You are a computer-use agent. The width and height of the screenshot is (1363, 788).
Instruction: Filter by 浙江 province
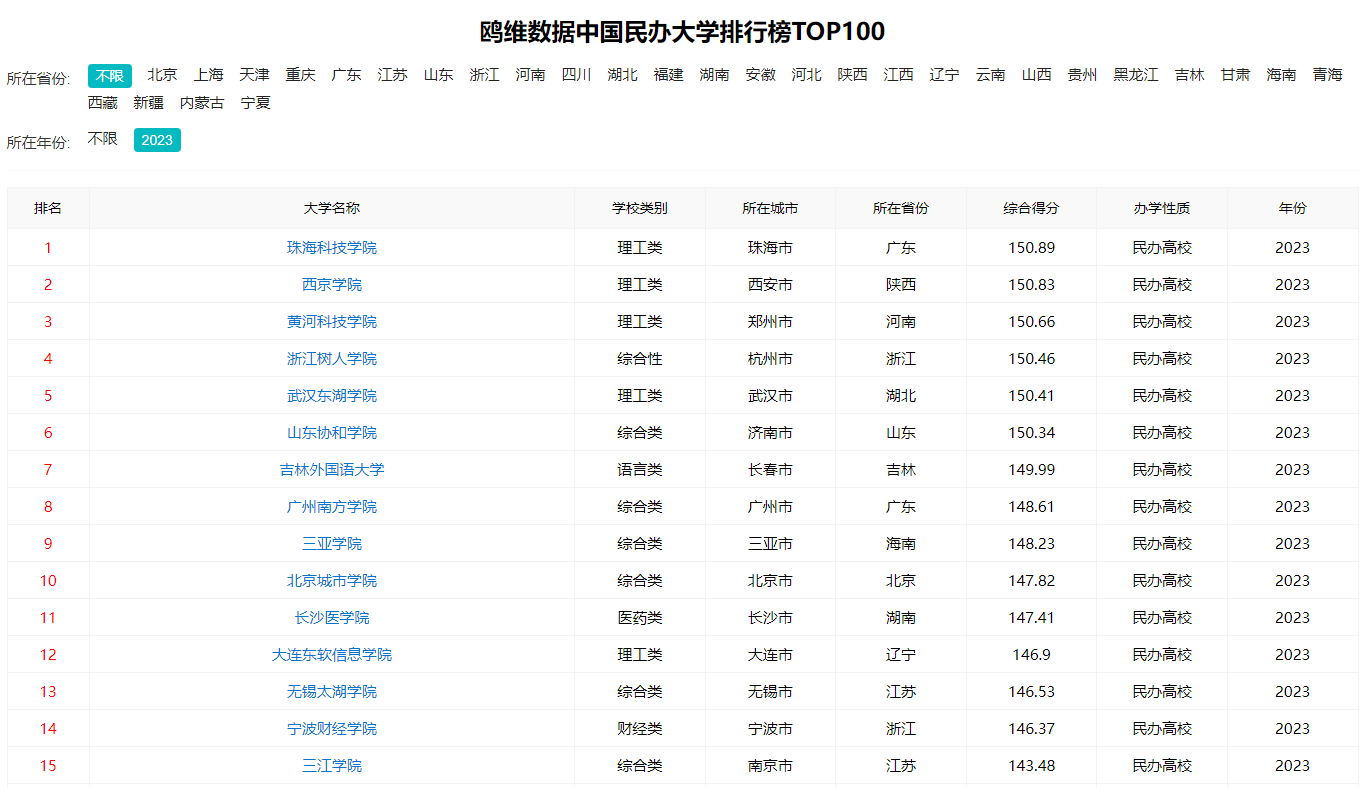click(484, 75)
